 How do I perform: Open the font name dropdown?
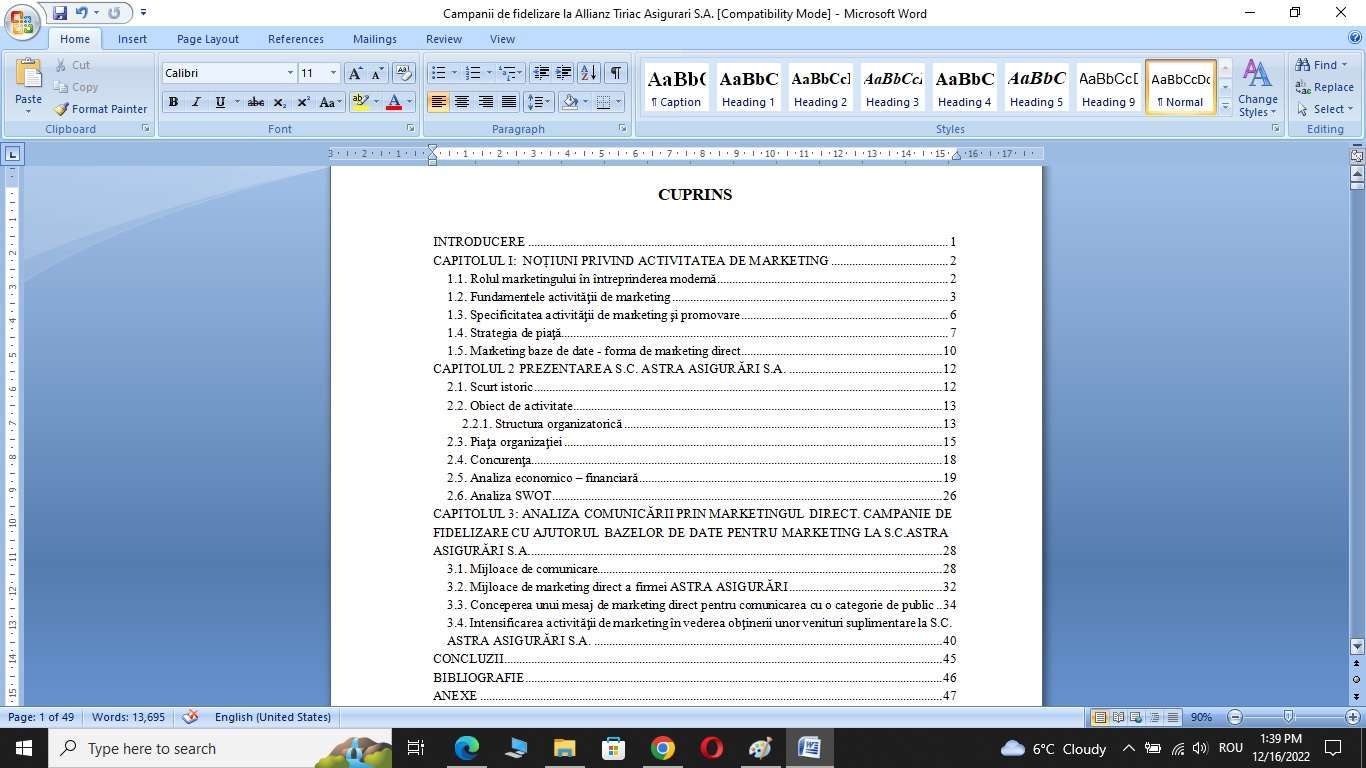click(290, 73)
